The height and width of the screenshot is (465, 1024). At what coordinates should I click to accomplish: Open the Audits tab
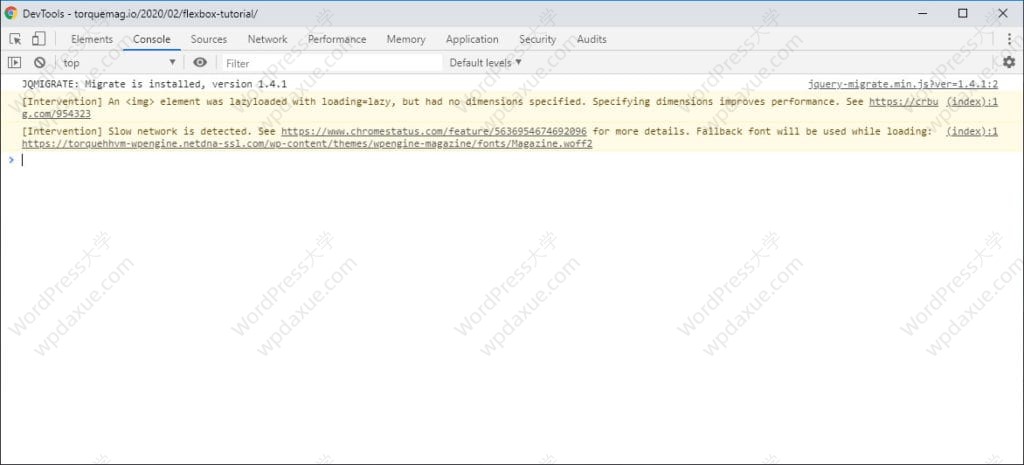point(592,39)
